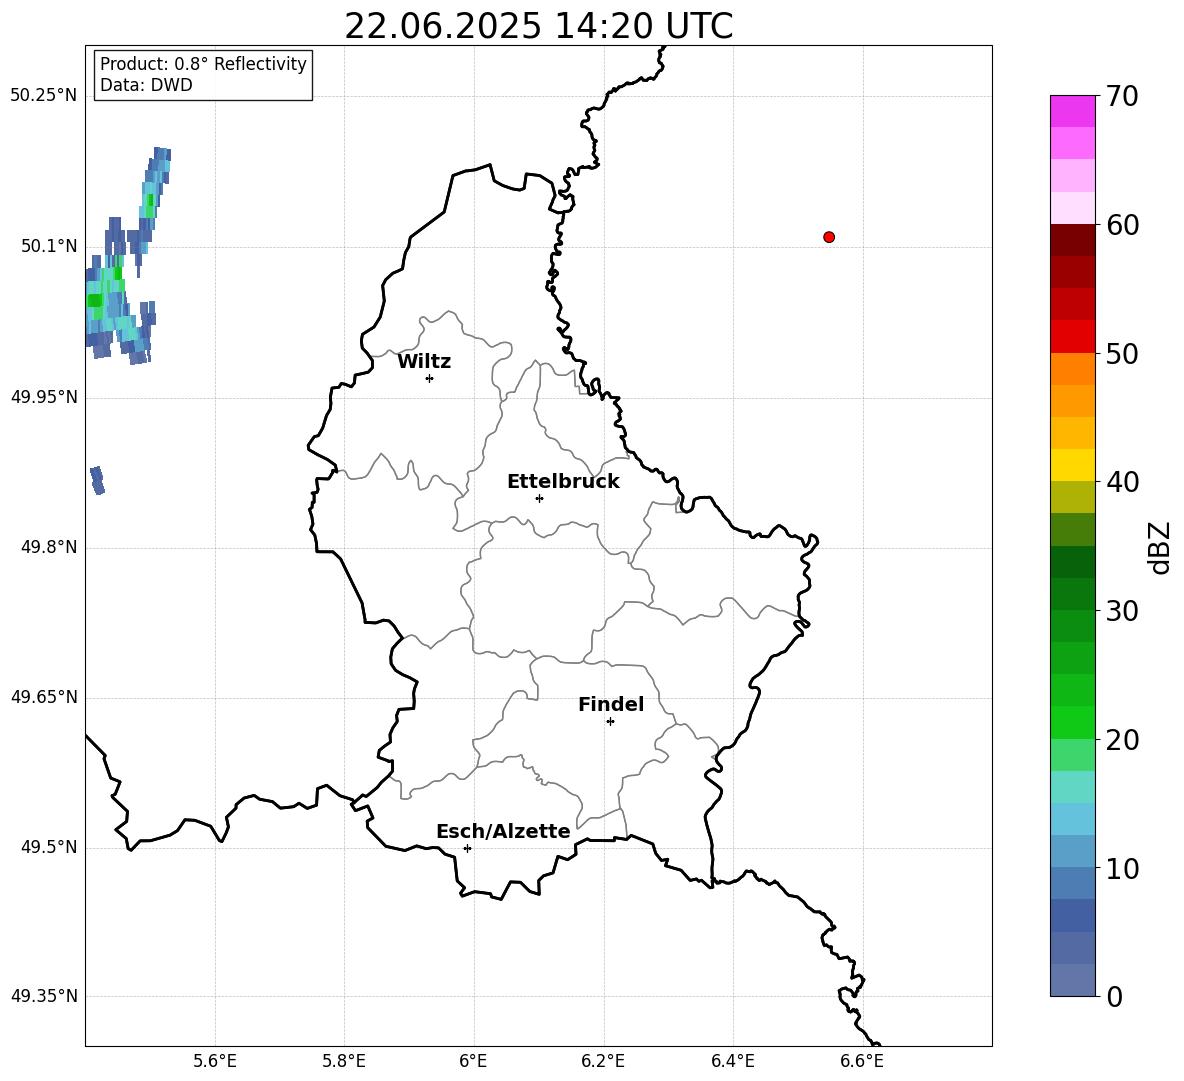The height and width of the screenshot is (1081, 1184).
Task: Click the 49.5°N latitude label
Action: pos(49,847)
